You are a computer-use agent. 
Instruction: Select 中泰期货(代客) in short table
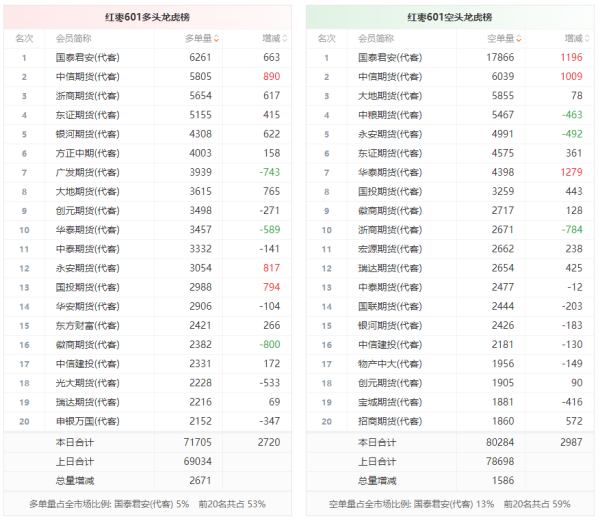(390, 287)
